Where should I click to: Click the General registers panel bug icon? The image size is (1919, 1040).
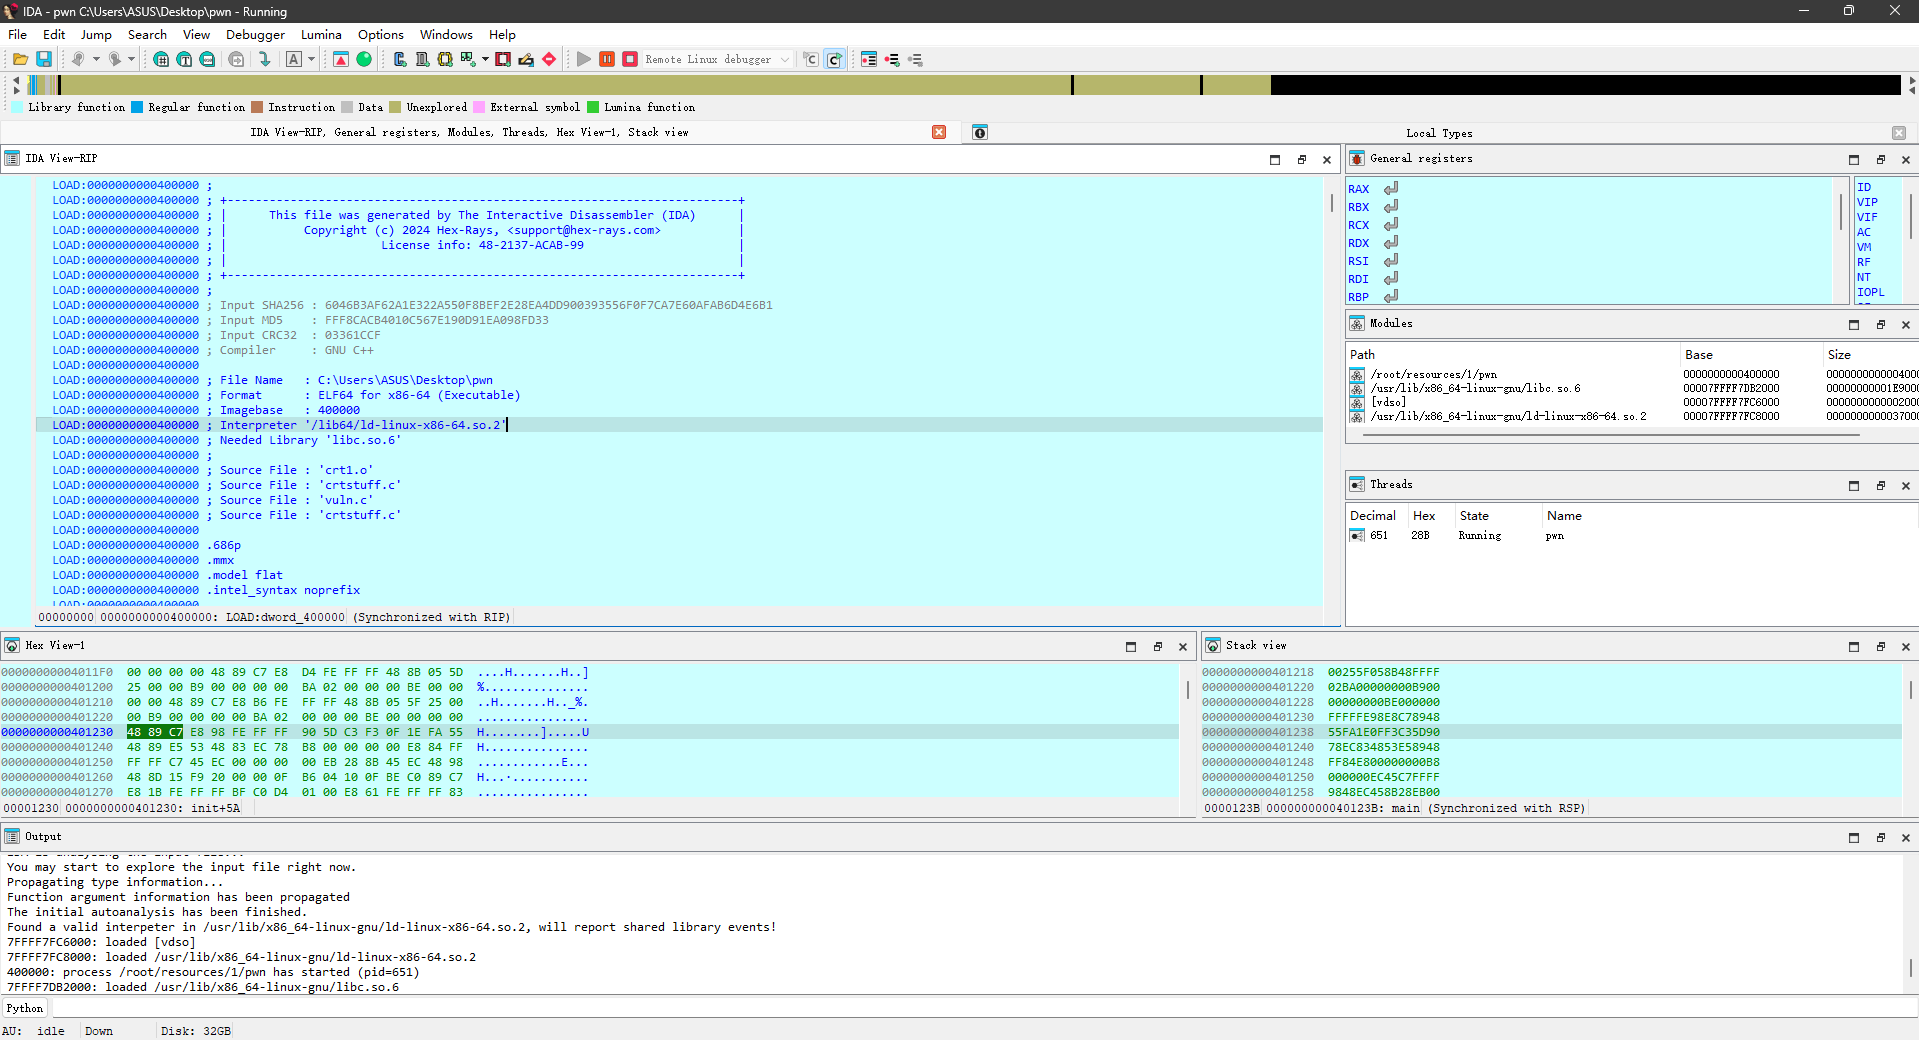click(1357, 159)
